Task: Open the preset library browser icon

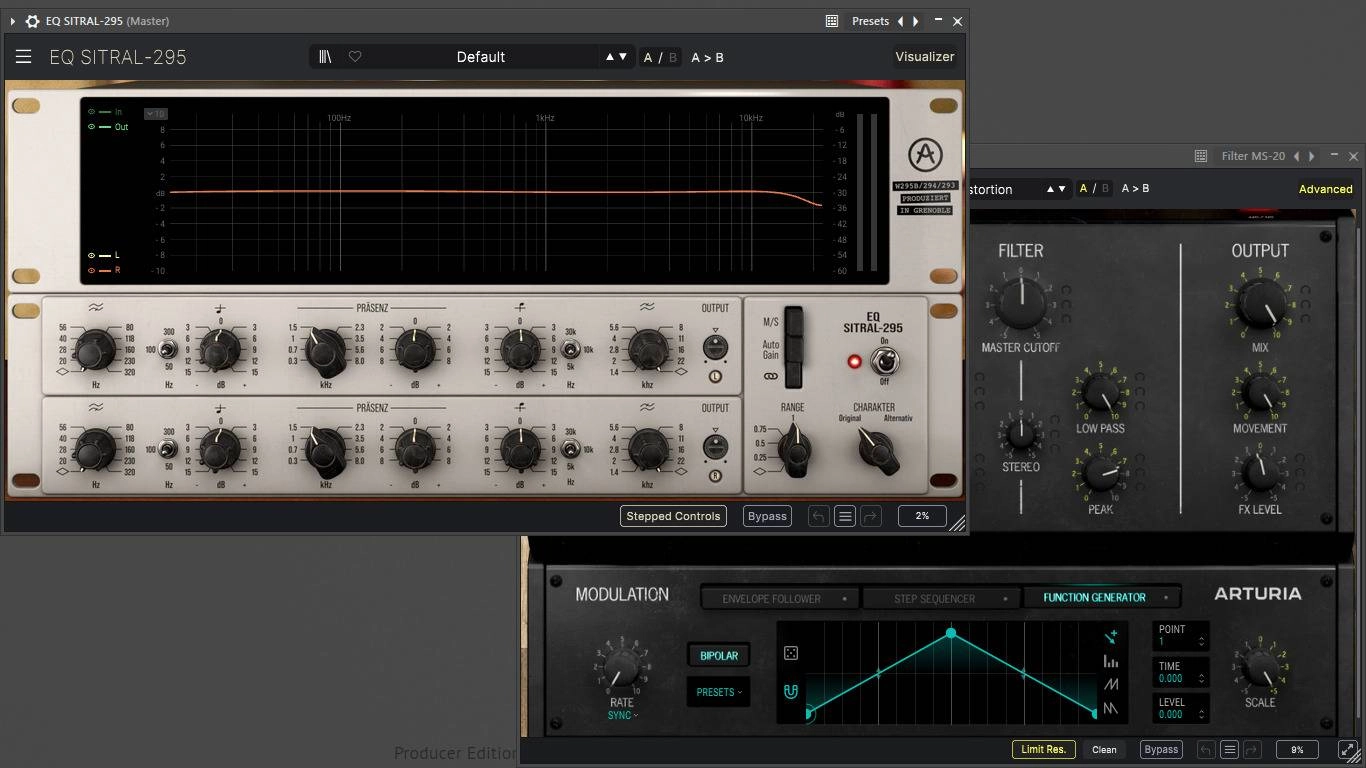Action: pos(325,57)
